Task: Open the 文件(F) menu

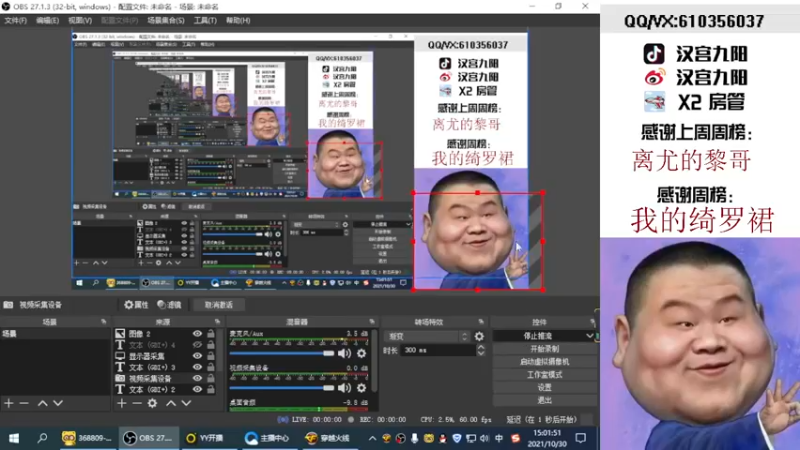Action: (x=15, y=20)
